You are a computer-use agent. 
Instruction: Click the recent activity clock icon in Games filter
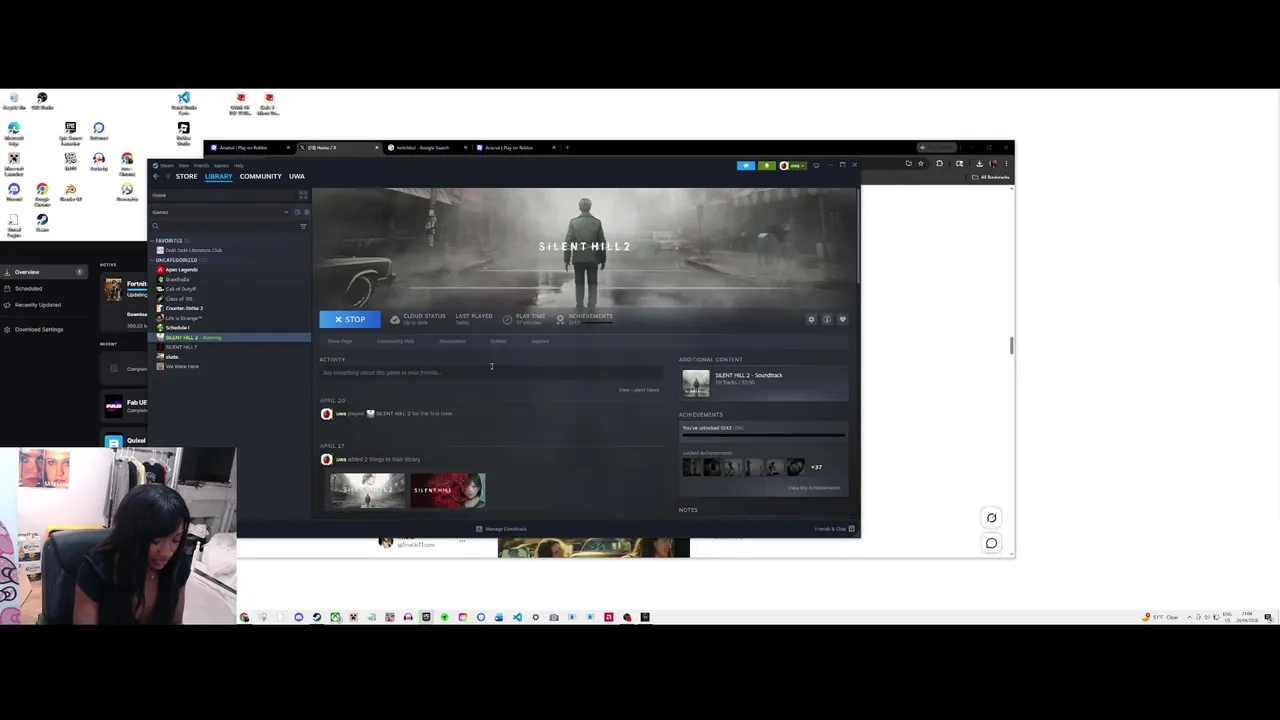coord(297,212)
